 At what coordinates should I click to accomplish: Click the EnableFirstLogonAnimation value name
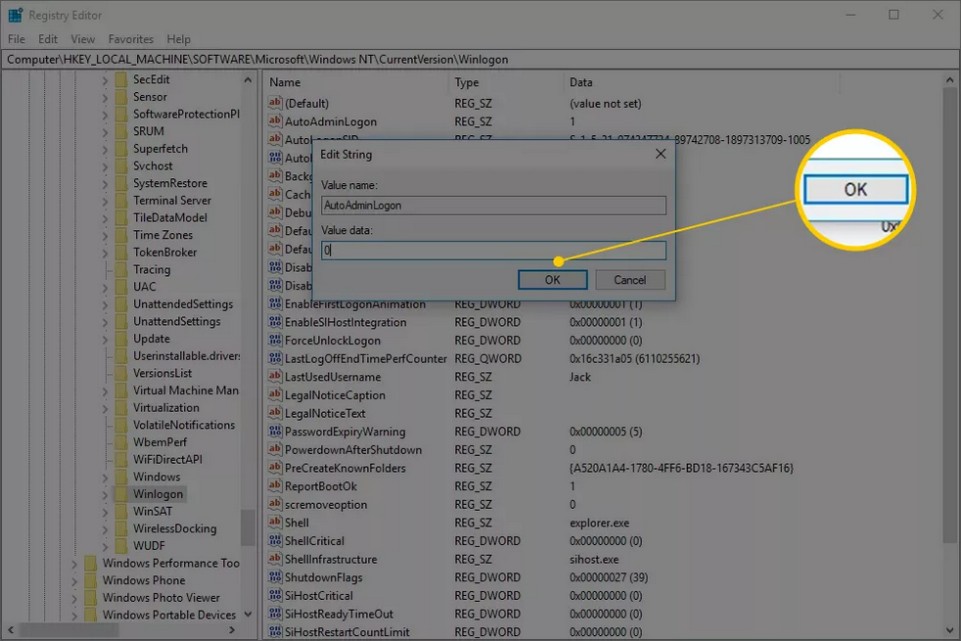pos(355,305)
